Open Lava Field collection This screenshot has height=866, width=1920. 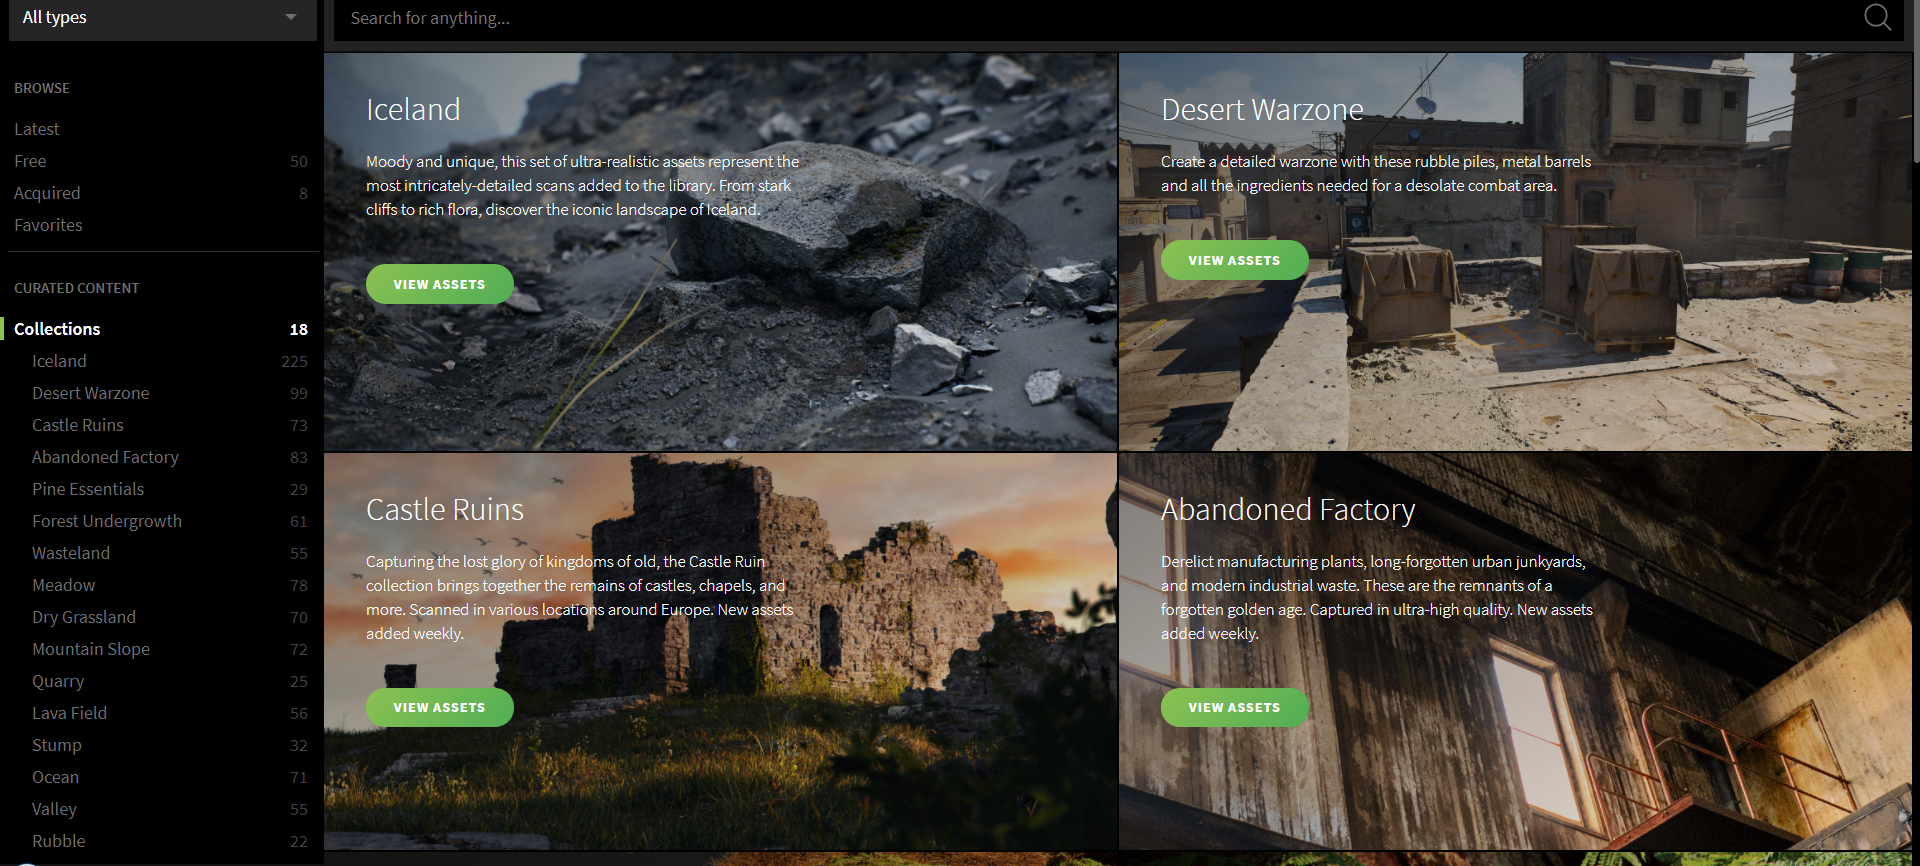click(70, 713)
